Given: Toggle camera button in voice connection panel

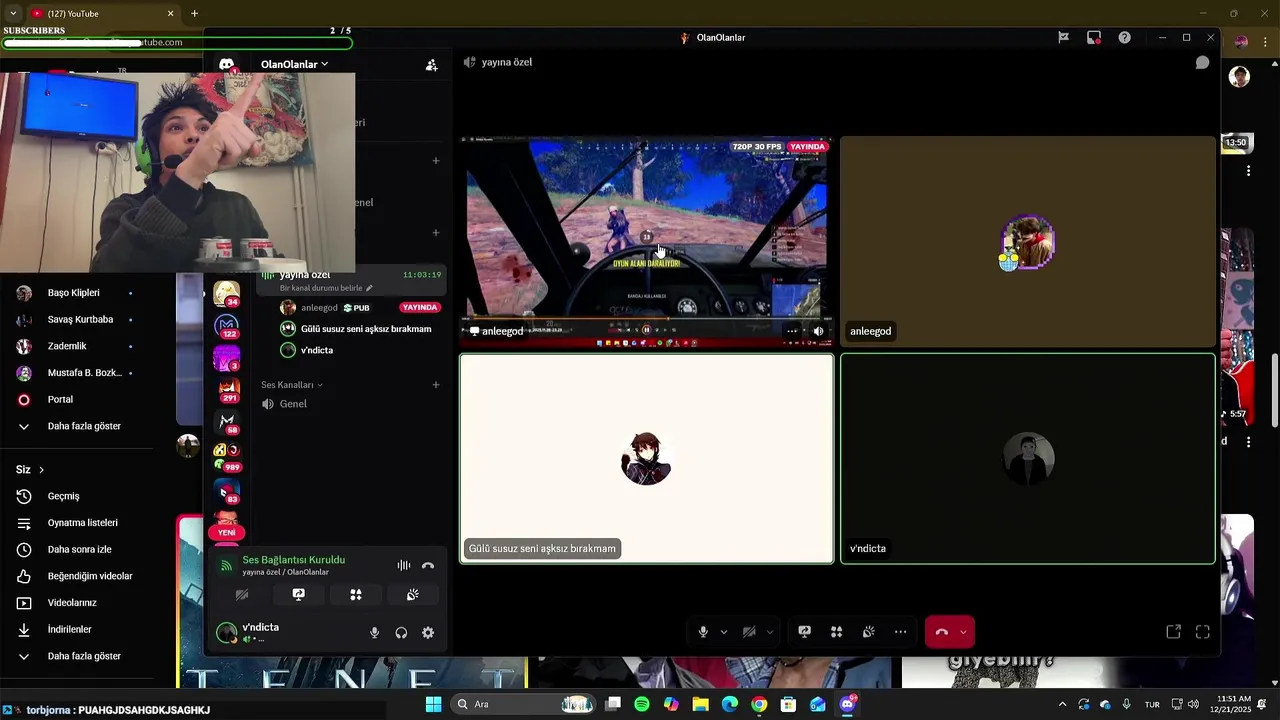Looking at the screenshot, I should coord(242,594).
